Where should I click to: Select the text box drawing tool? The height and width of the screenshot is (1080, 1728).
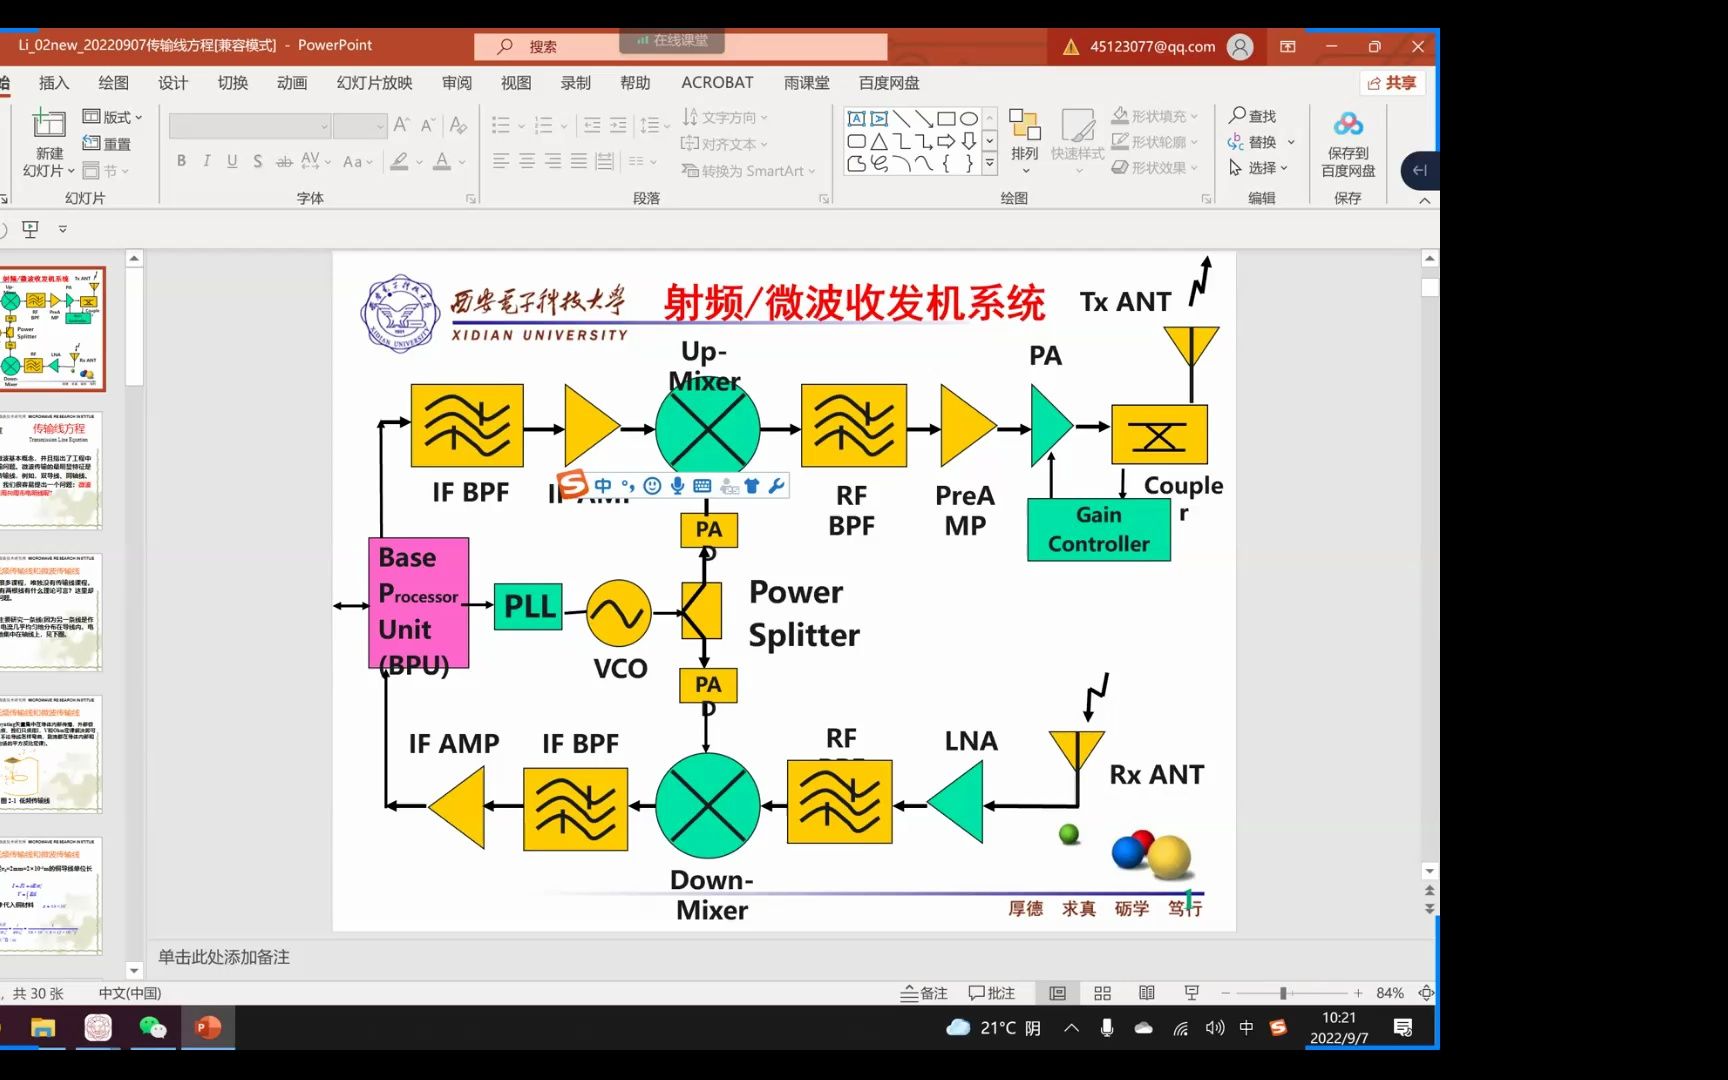coord(857,118)
